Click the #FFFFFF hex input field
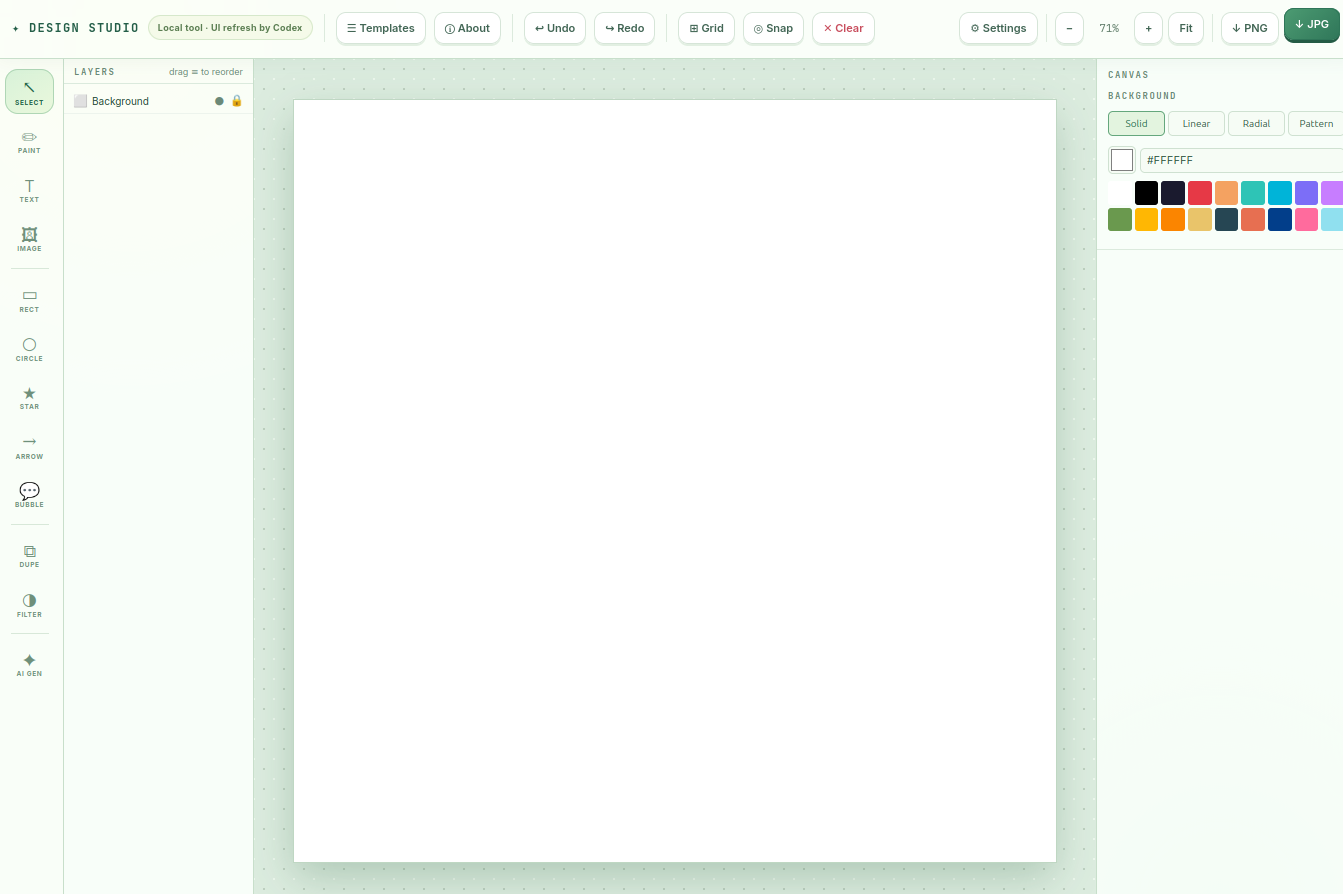Image resolution: width=1343 pixels, height=894 pixels. coord(1241,160)
